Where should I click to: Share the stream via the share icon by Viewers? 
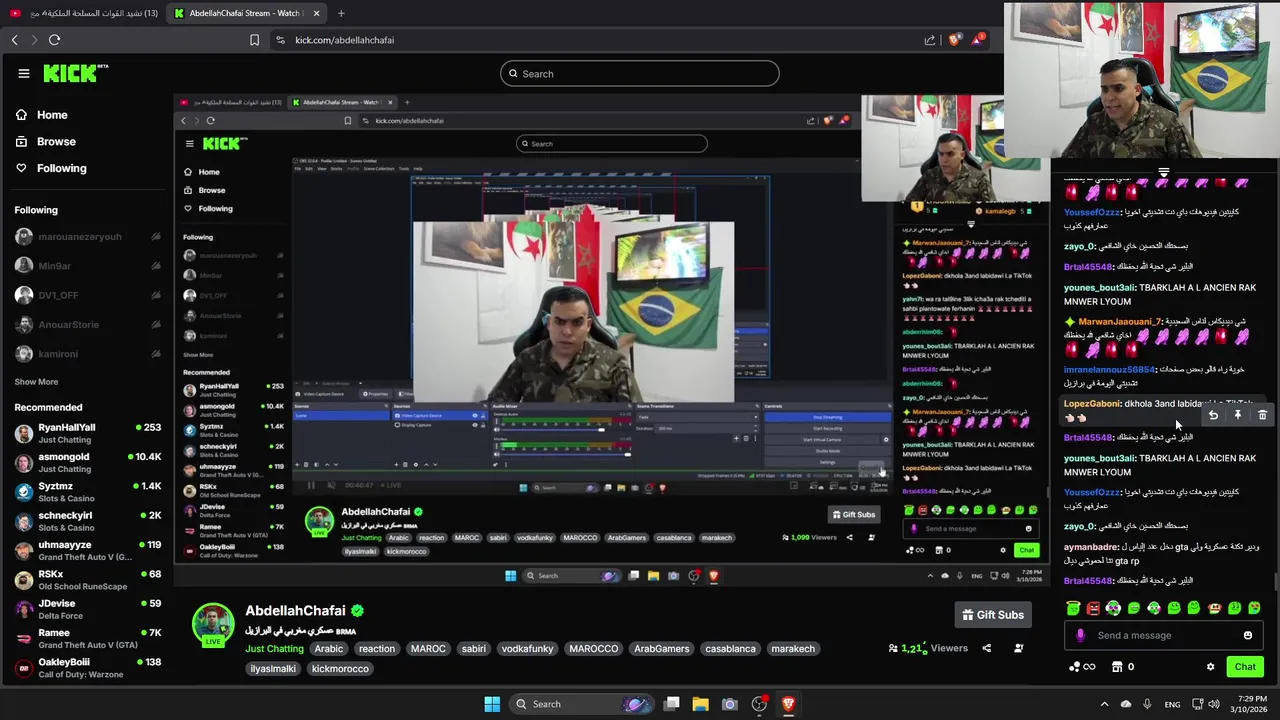986,648
